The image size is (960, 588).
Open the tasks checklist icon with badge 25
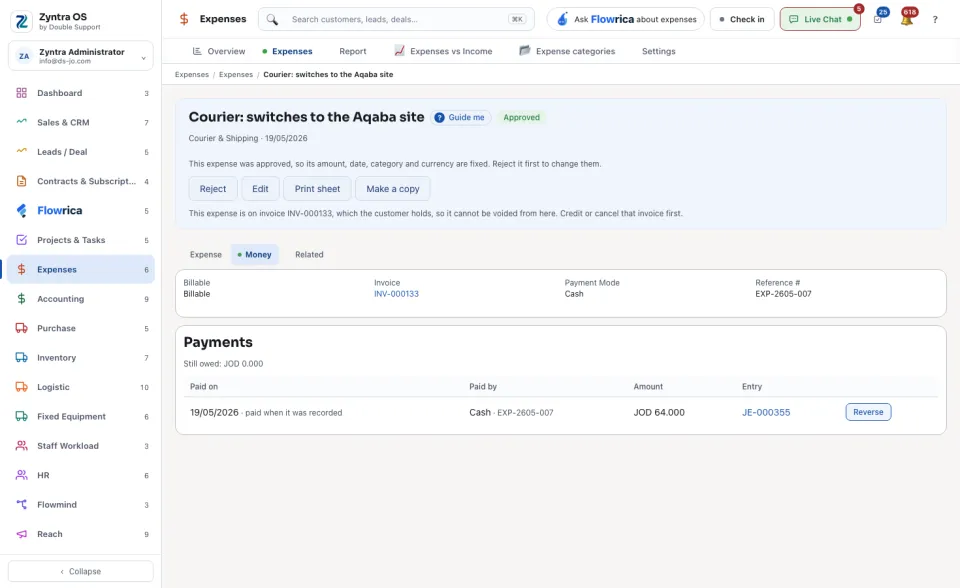878,20
